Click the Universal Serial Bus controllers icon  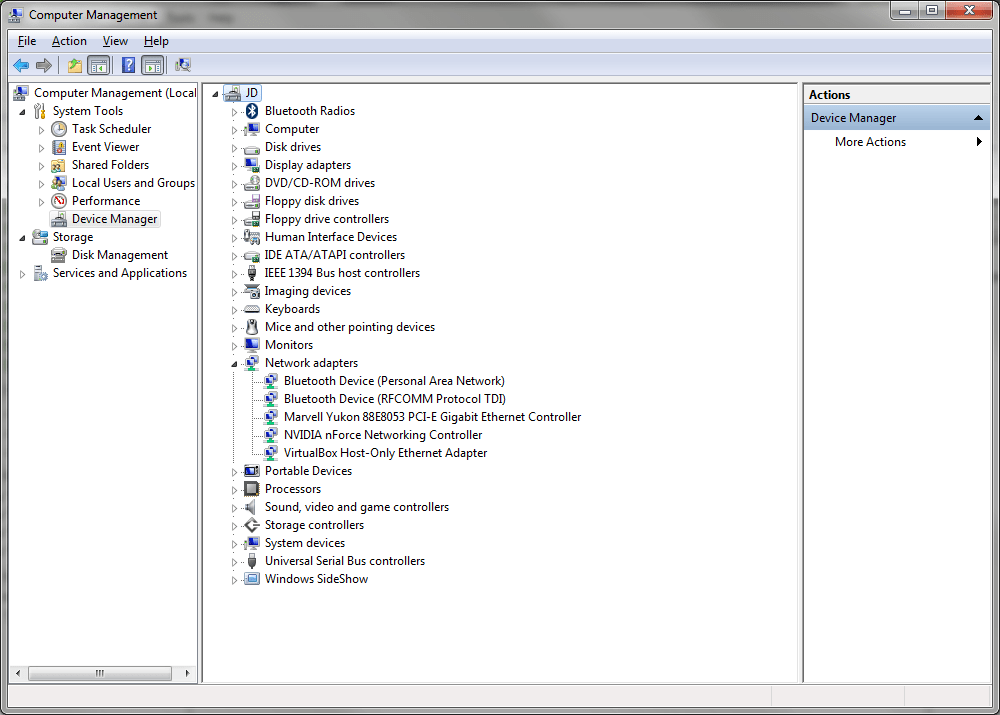click(x=252, y=561)
